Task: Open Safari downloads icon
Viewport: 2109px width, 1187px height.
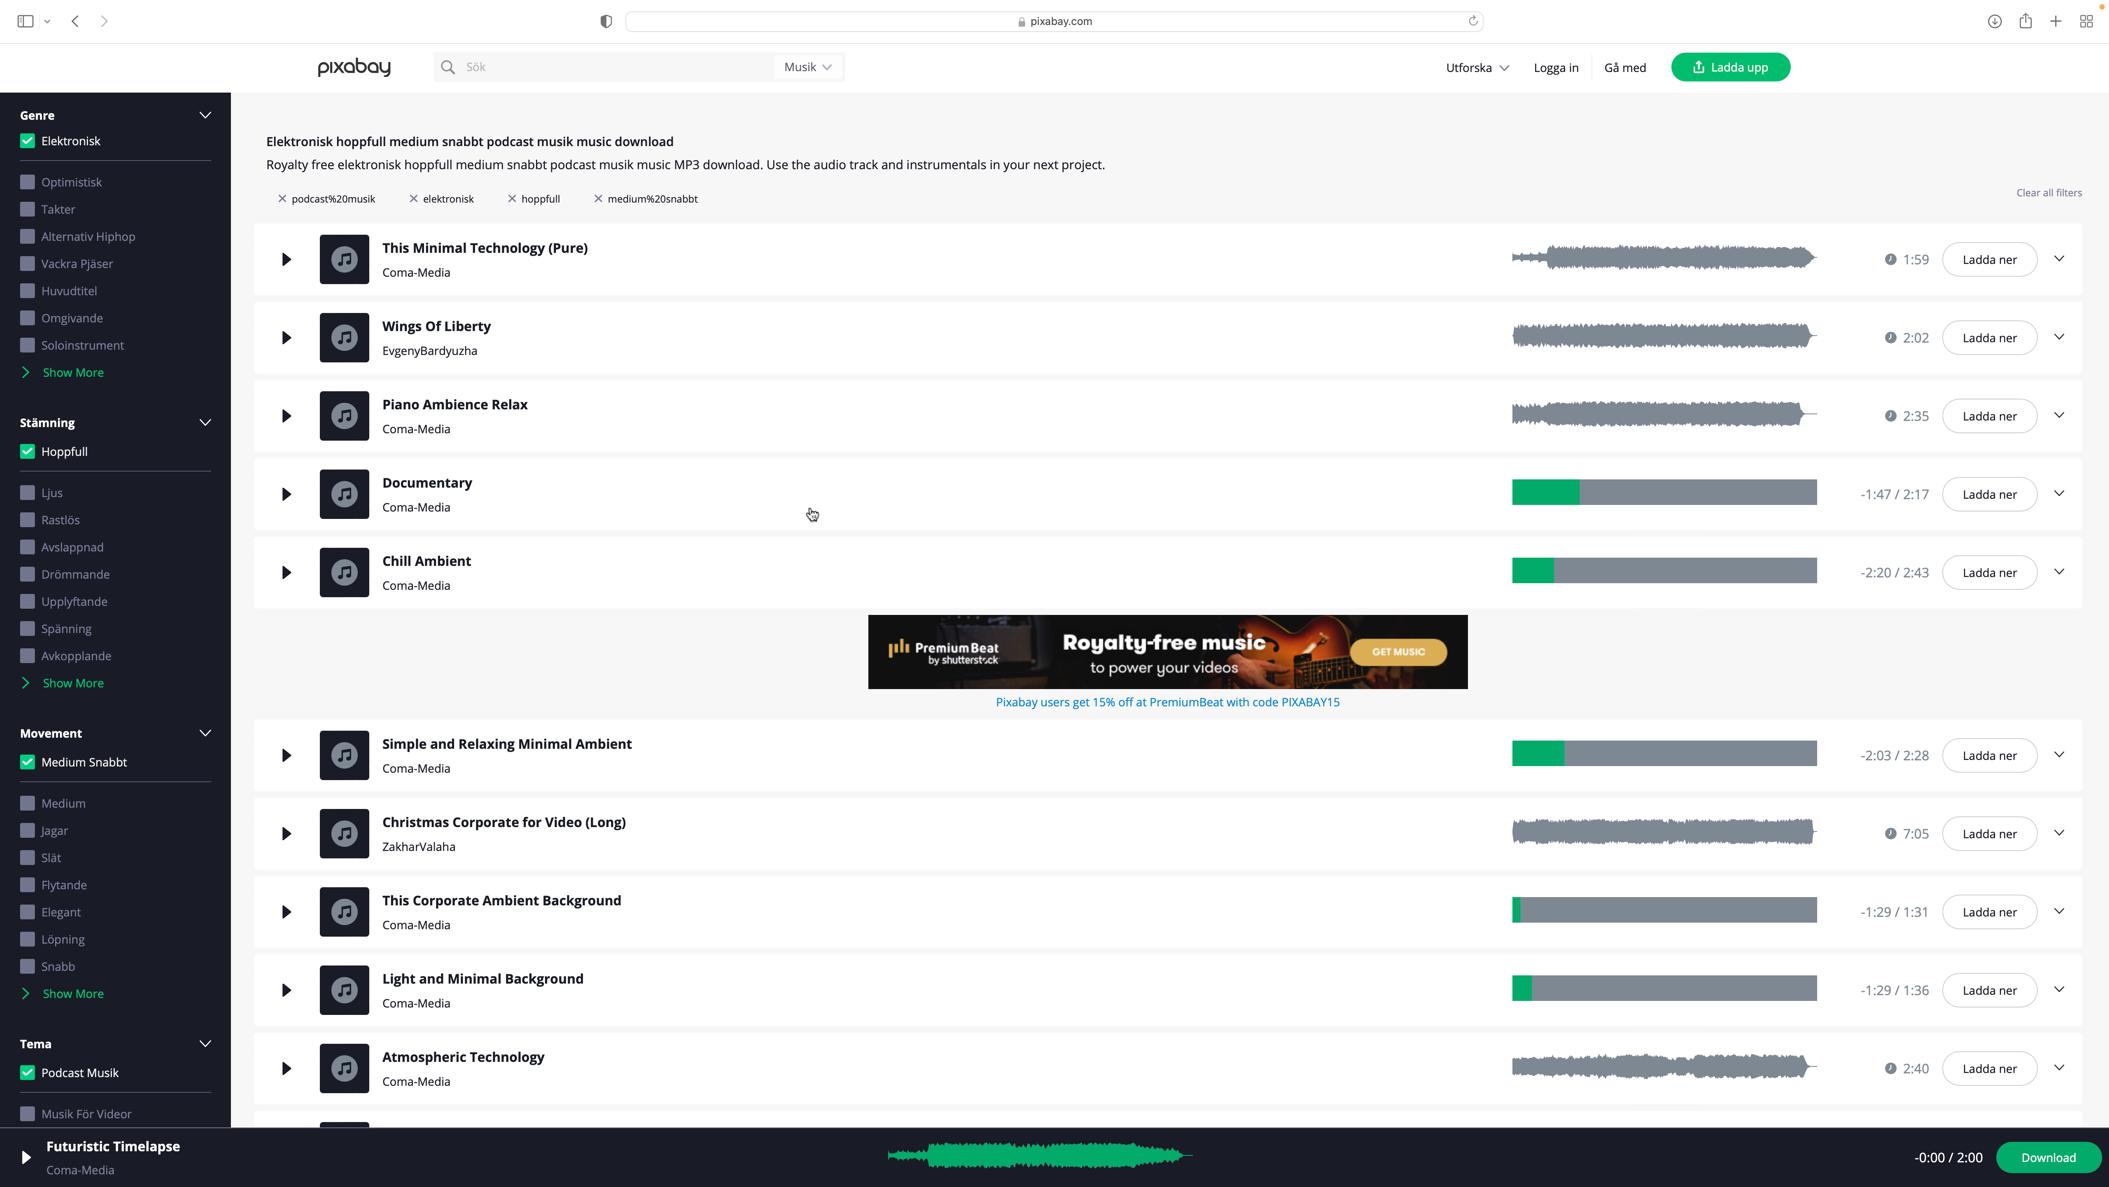Action: pyautogui.click(x=1994, y=21)
